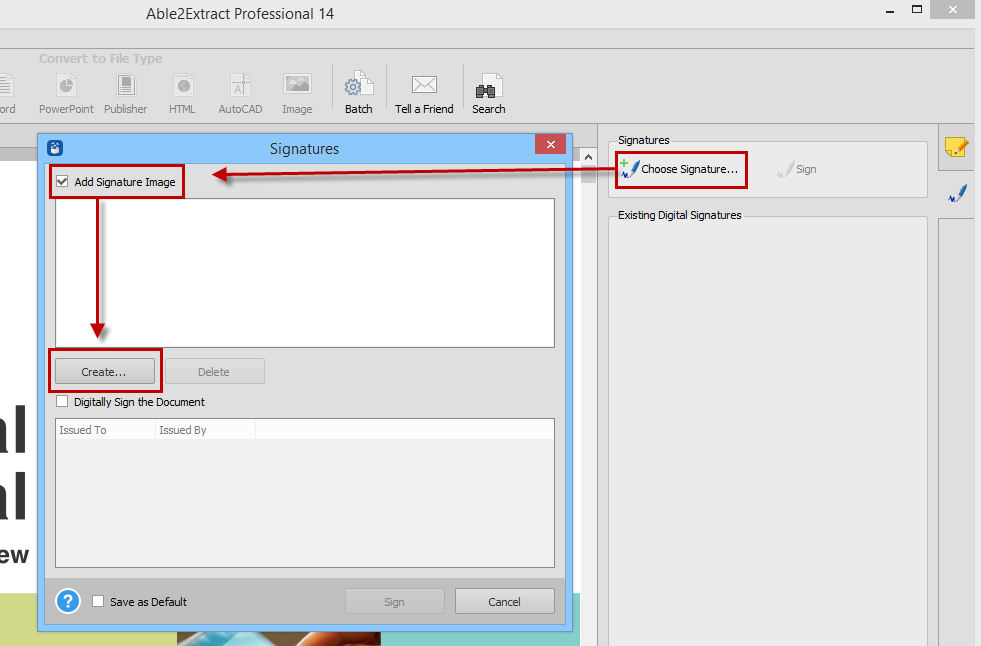Cancel the Signatures dialog
Viewport: 982px width, 646px height.
click(x=505, y=602)
